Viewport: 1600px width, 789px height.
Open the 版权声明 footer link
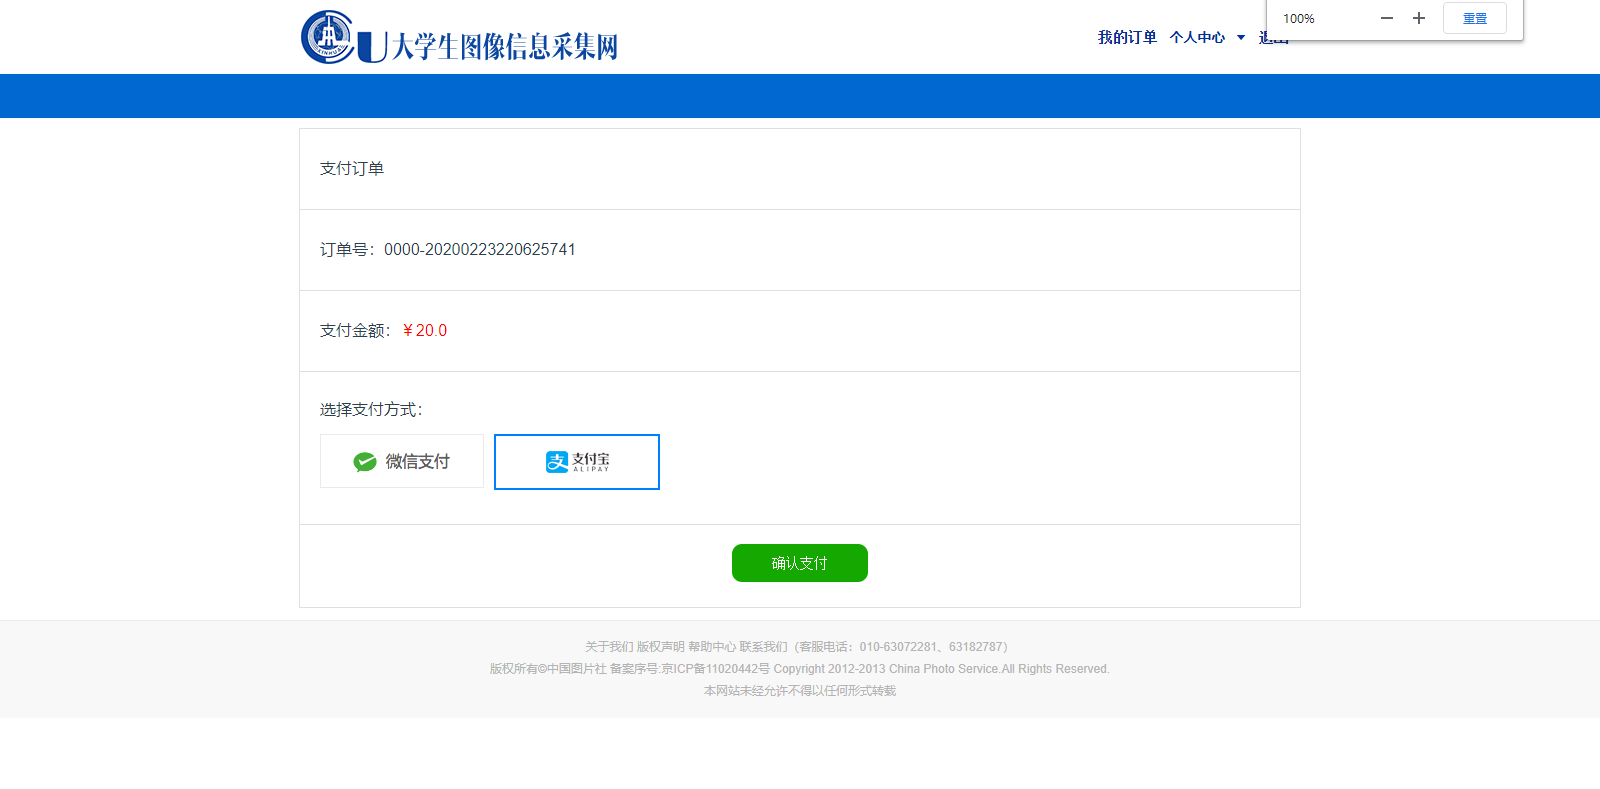(x=661, y=647)
